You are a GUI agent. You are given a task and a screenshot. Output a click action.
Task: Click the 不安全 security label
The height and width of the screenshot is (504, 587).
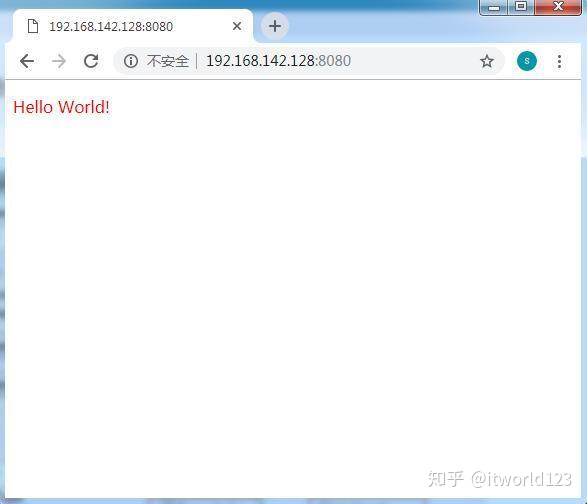(168, 61)
